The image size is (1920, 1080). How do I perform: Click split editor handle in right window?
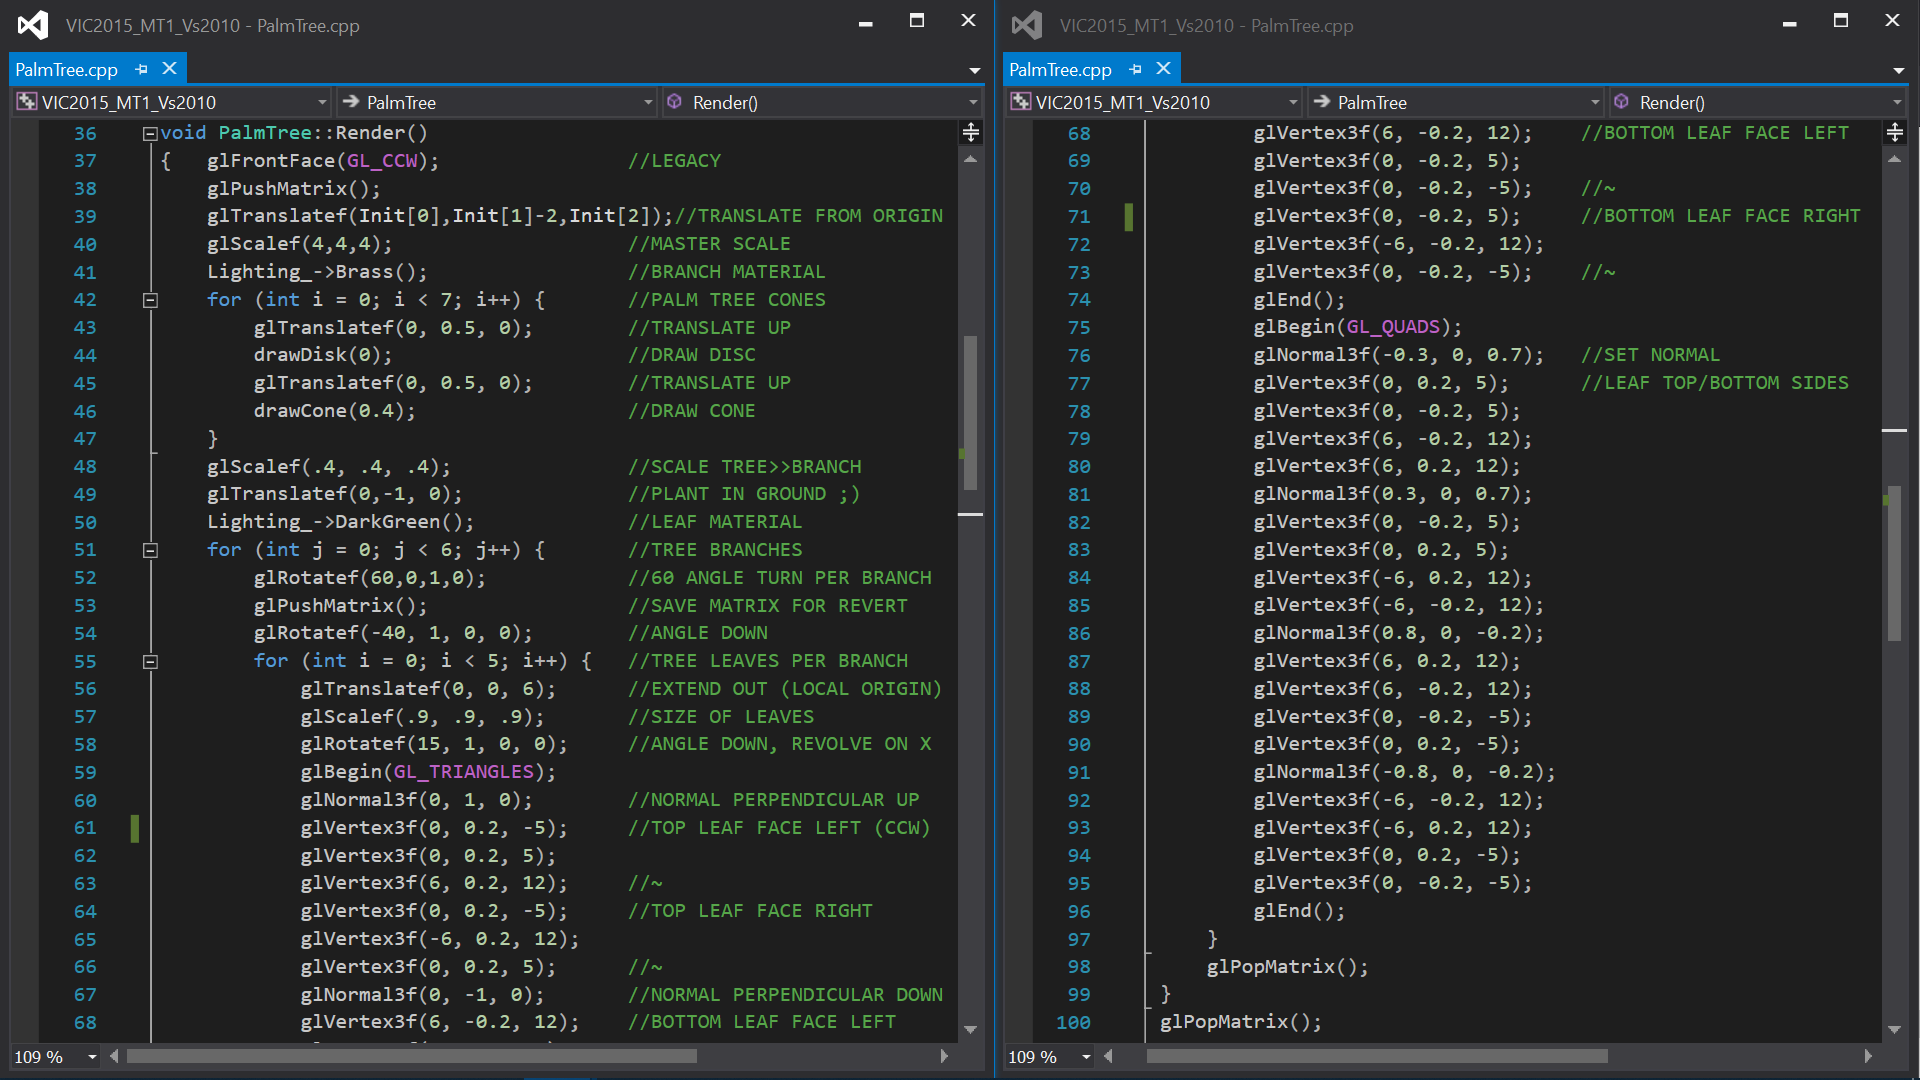[1894, 132]
